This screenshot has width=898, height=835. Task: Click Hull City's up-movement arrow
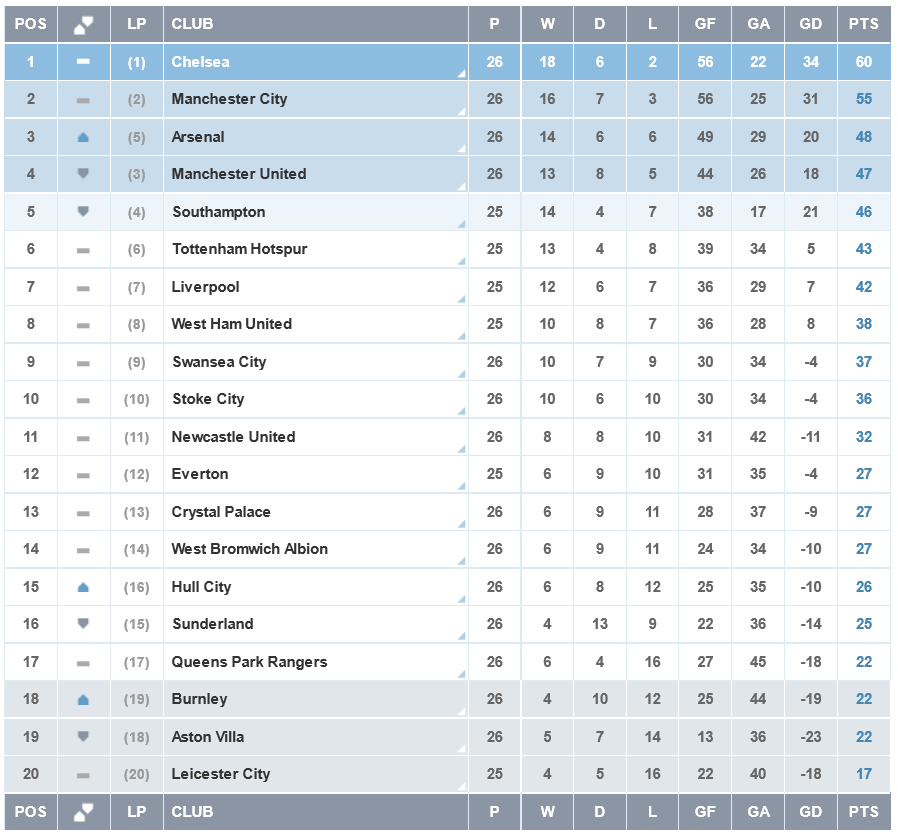83,587
